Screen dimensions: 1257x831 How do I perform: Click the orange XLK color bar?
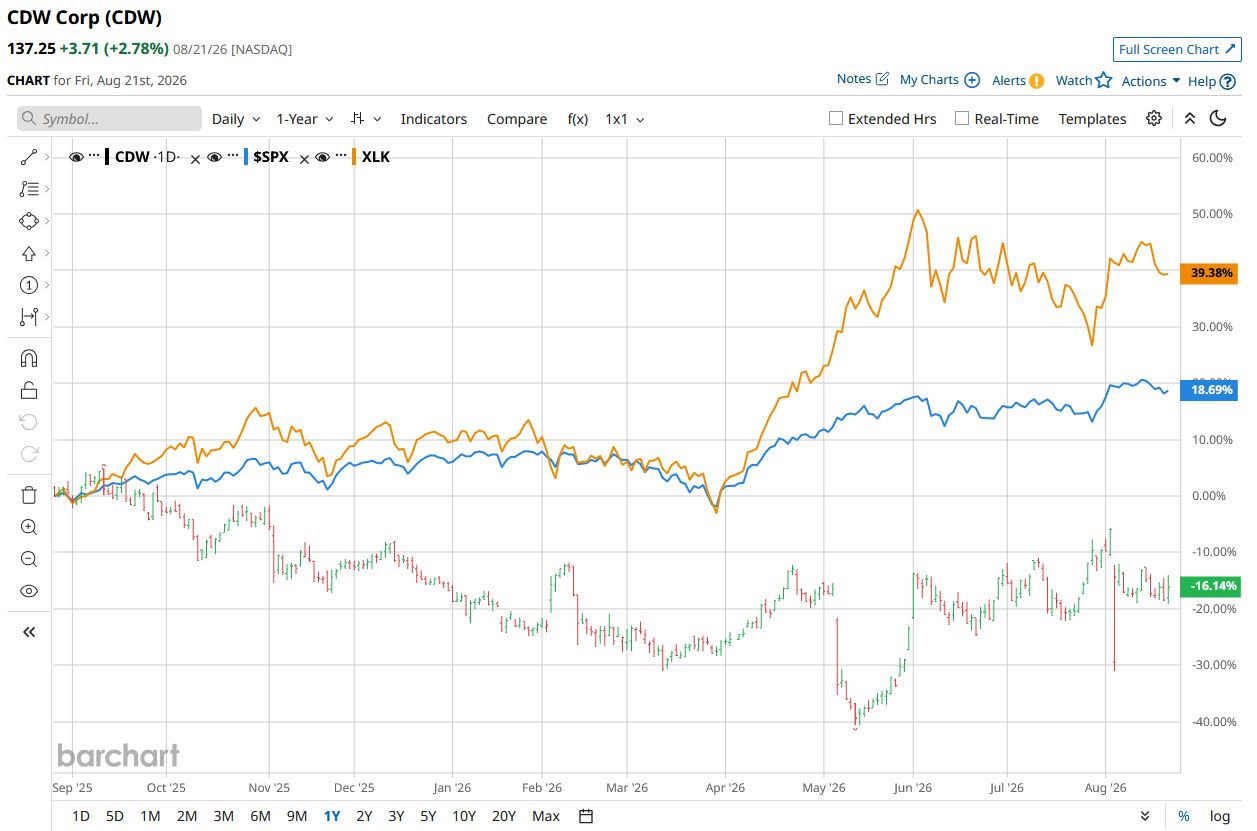coord(354,157)
